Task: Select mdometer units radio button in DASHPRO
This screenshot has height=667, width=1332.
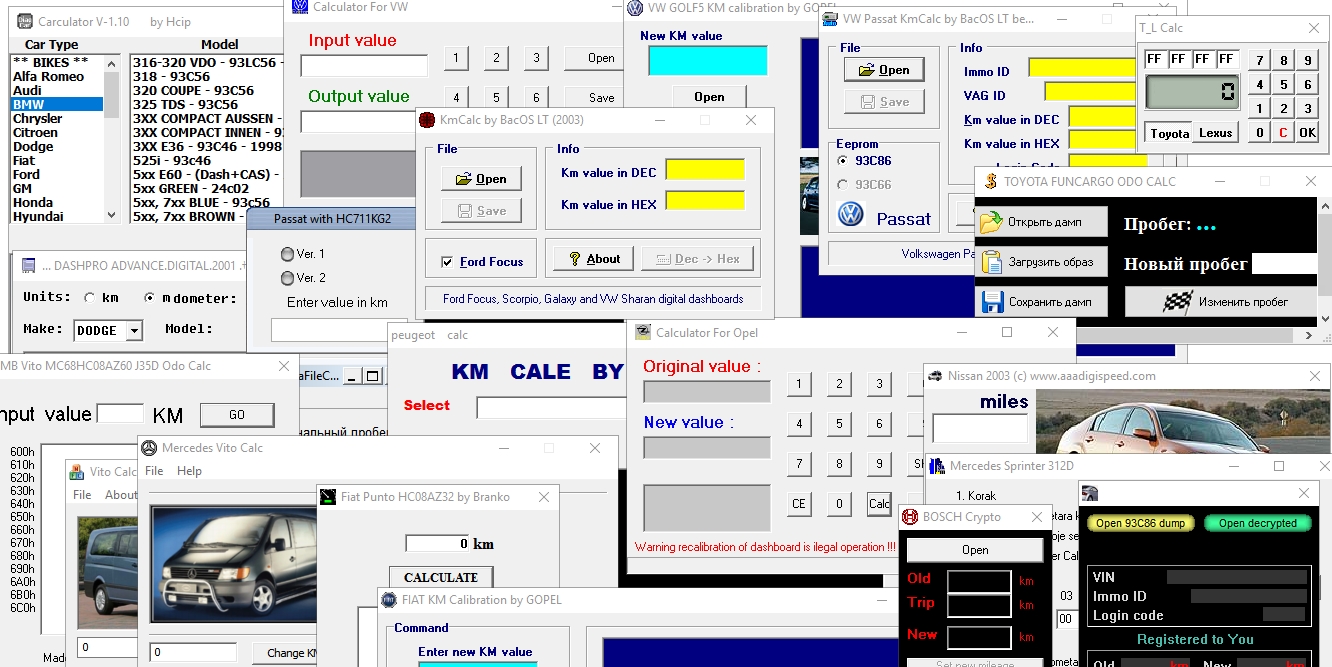Action: click(x=150, y=297)
